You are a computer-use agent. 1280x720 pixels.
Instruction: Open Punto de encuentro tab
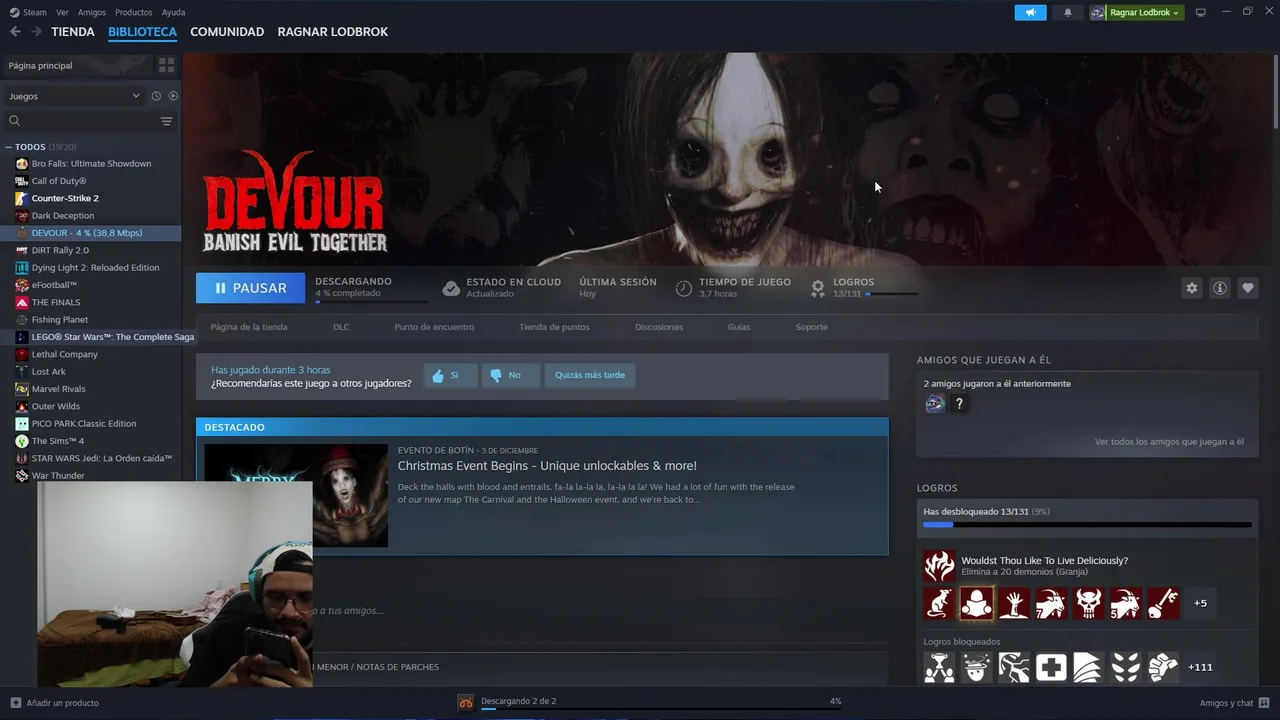point(434,327)
